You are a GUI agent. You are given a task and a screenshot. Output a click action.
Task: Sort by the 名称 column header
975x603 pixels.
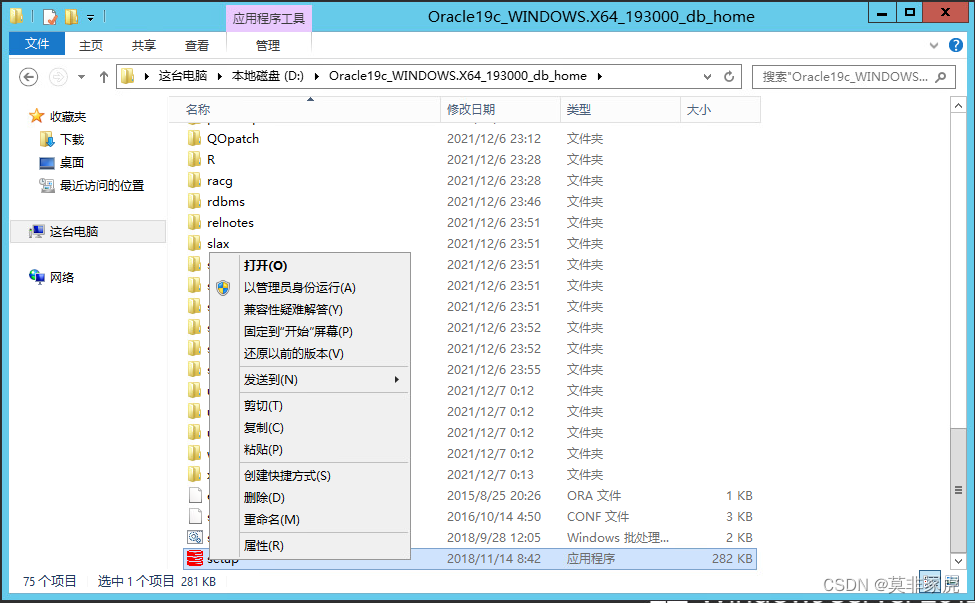point(305,109)
